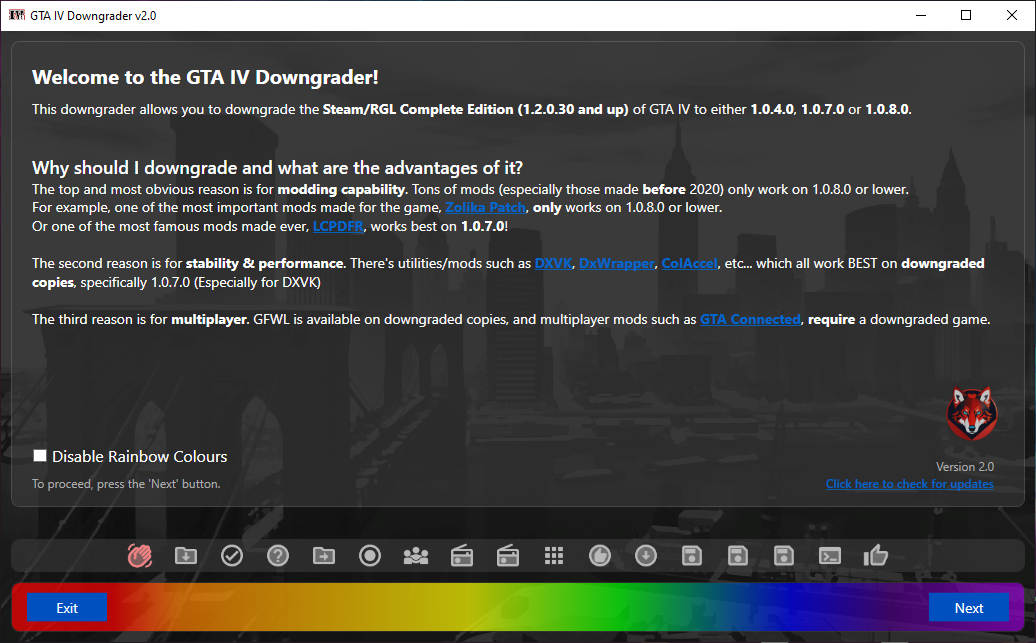
Task: Select the folder with right arrow icon
Action: point(323,555)
